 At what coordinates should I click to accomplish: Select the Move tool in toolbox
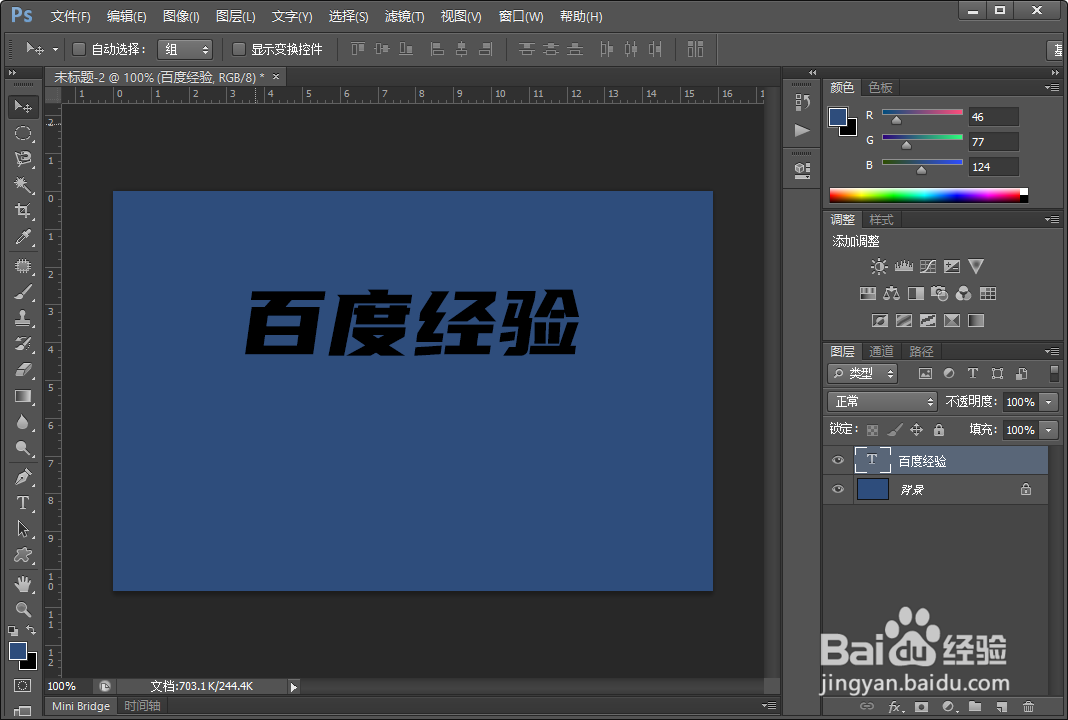23,106
